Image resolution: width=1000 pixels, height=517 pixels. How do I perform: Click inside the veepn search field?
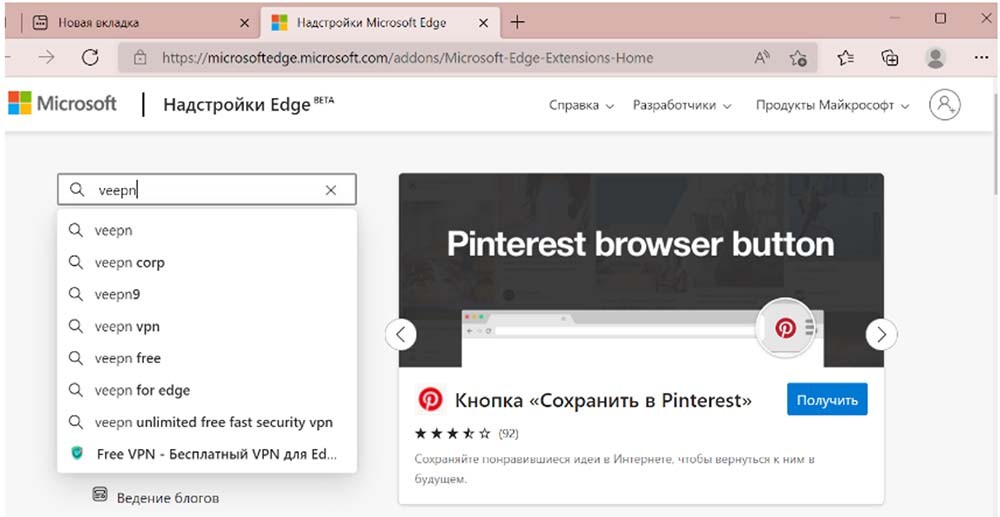(x=207, y=190)
